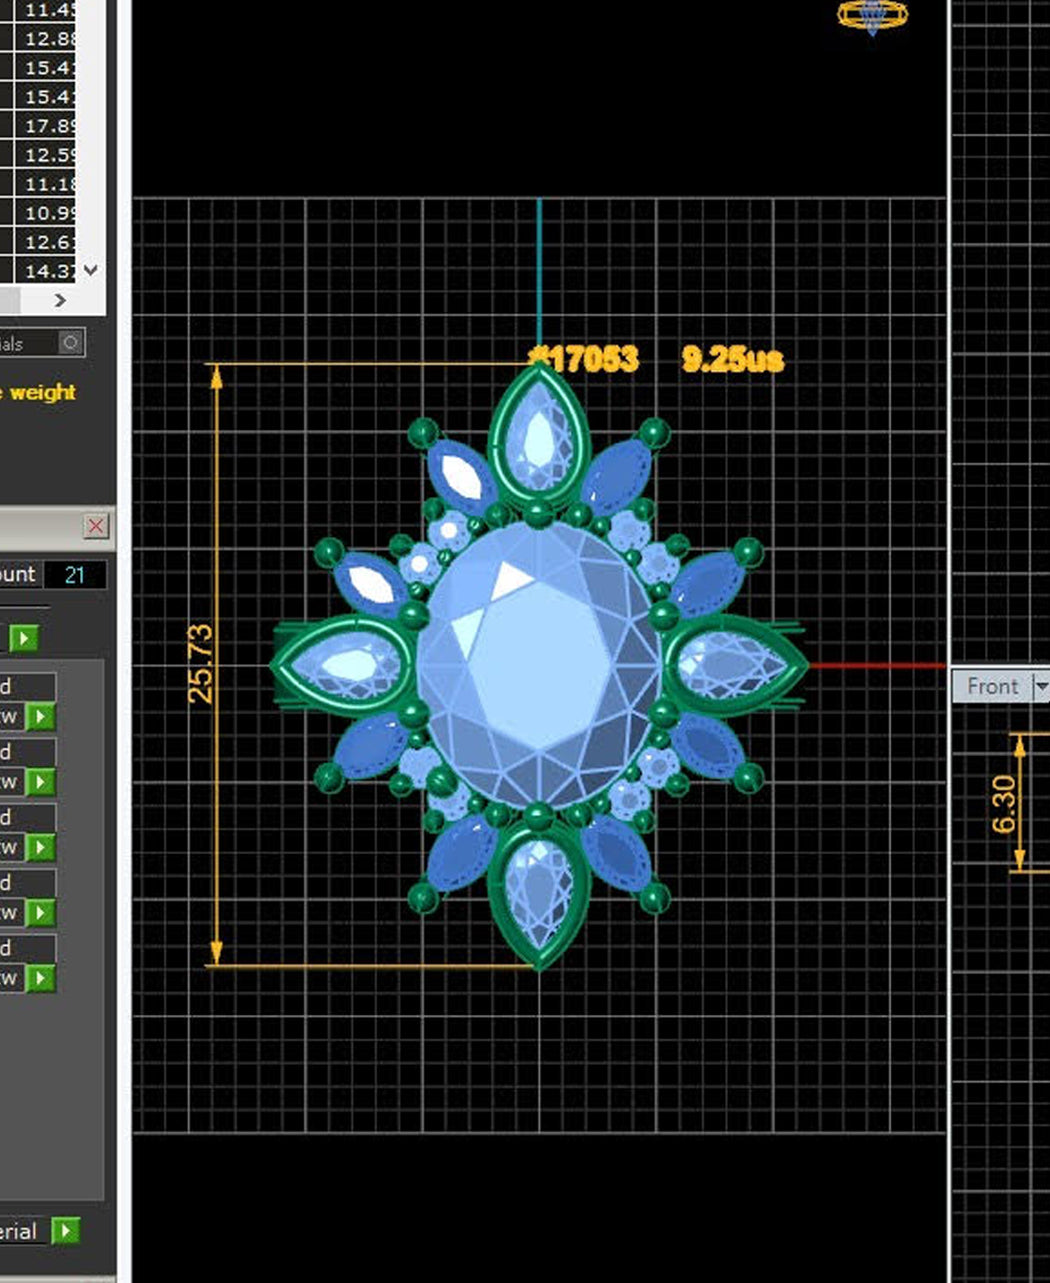
Task: Click the #17053 model number annotation
Action: pos(584,359)
